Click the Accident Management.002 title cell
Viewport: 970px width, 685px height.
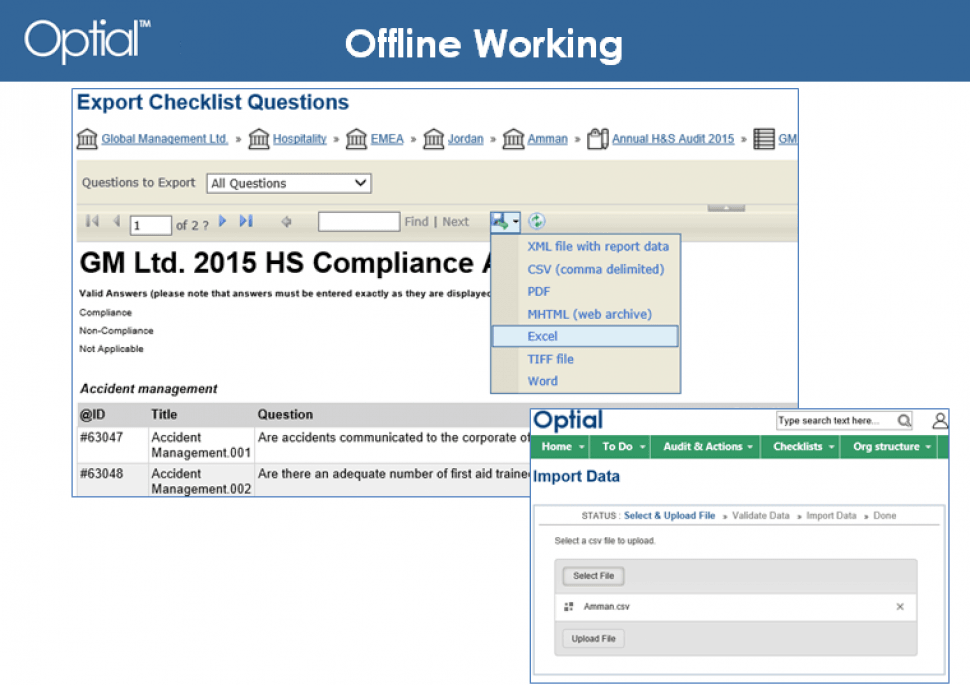[201, 480]
